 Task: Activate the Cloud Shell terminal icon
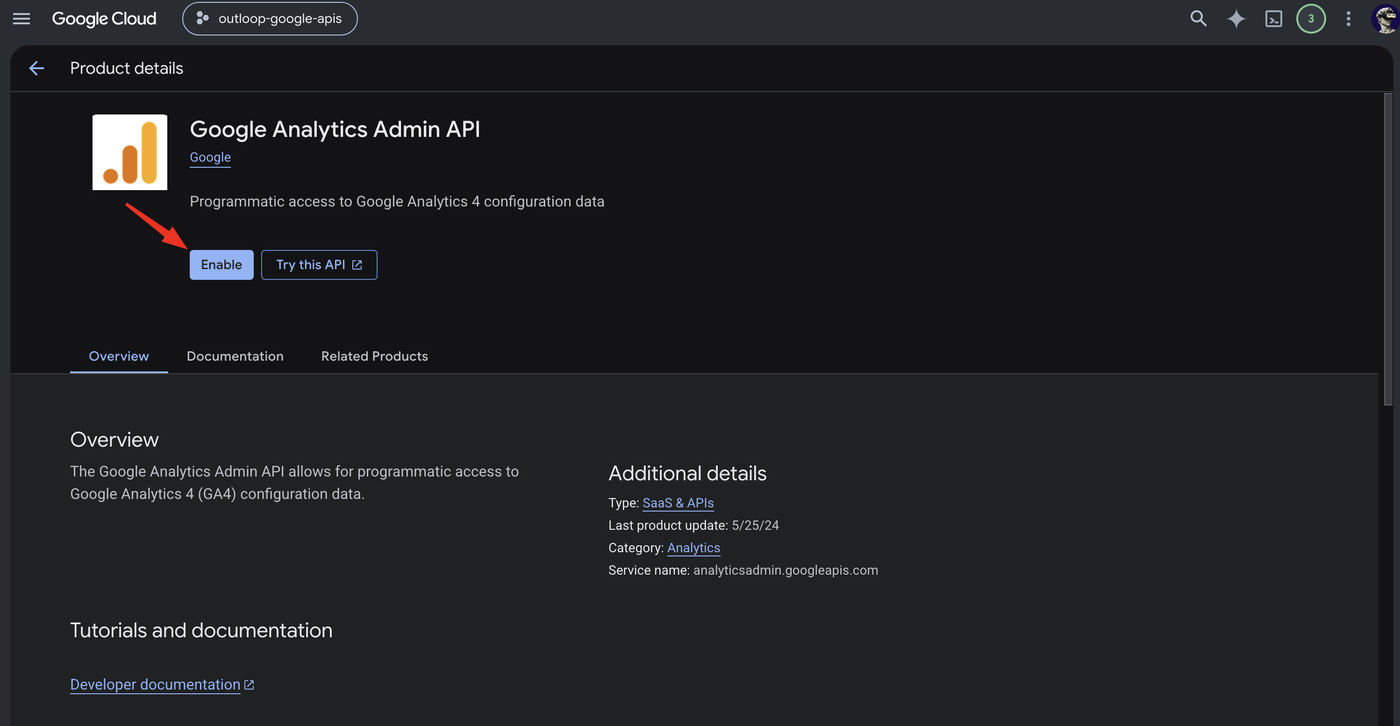click(1273, 19)
